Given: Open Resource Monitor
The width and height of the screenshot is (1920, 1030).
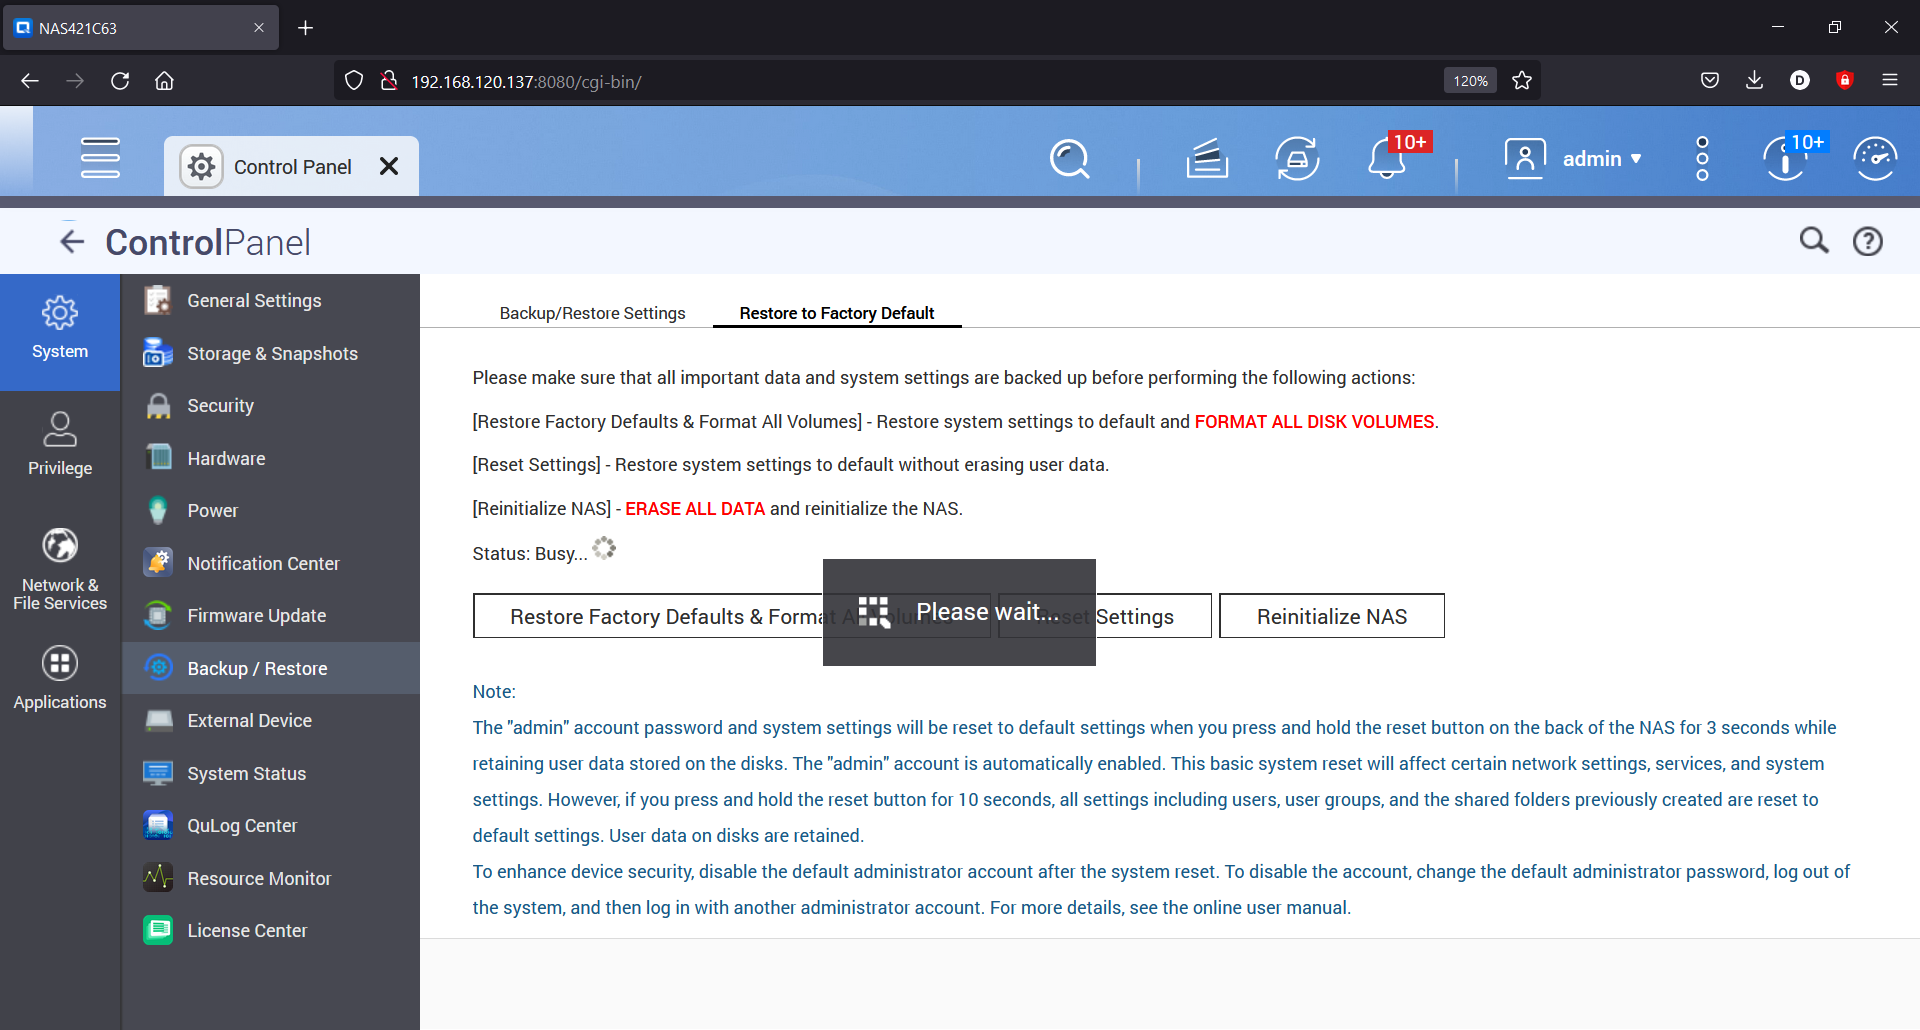Looking at the screenshot, I should coord(270,878).
